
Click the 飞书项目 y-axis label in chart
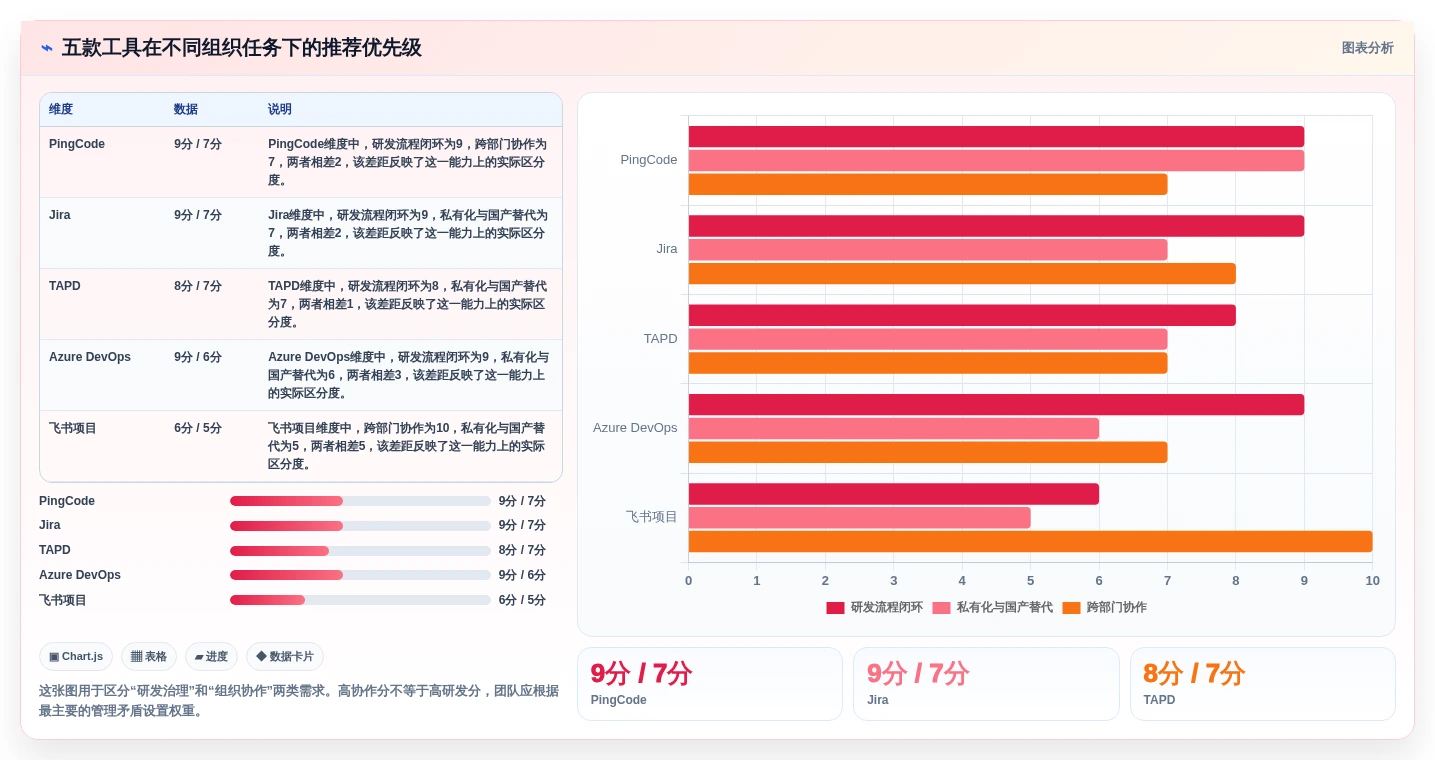652,517
